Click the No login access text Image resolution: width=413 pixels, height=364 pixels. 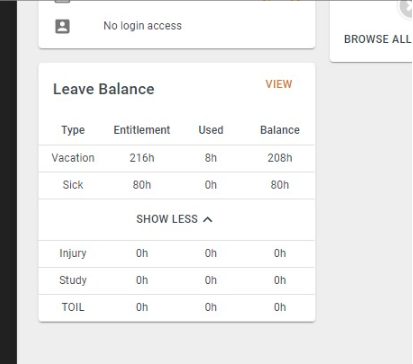[142, 26]
